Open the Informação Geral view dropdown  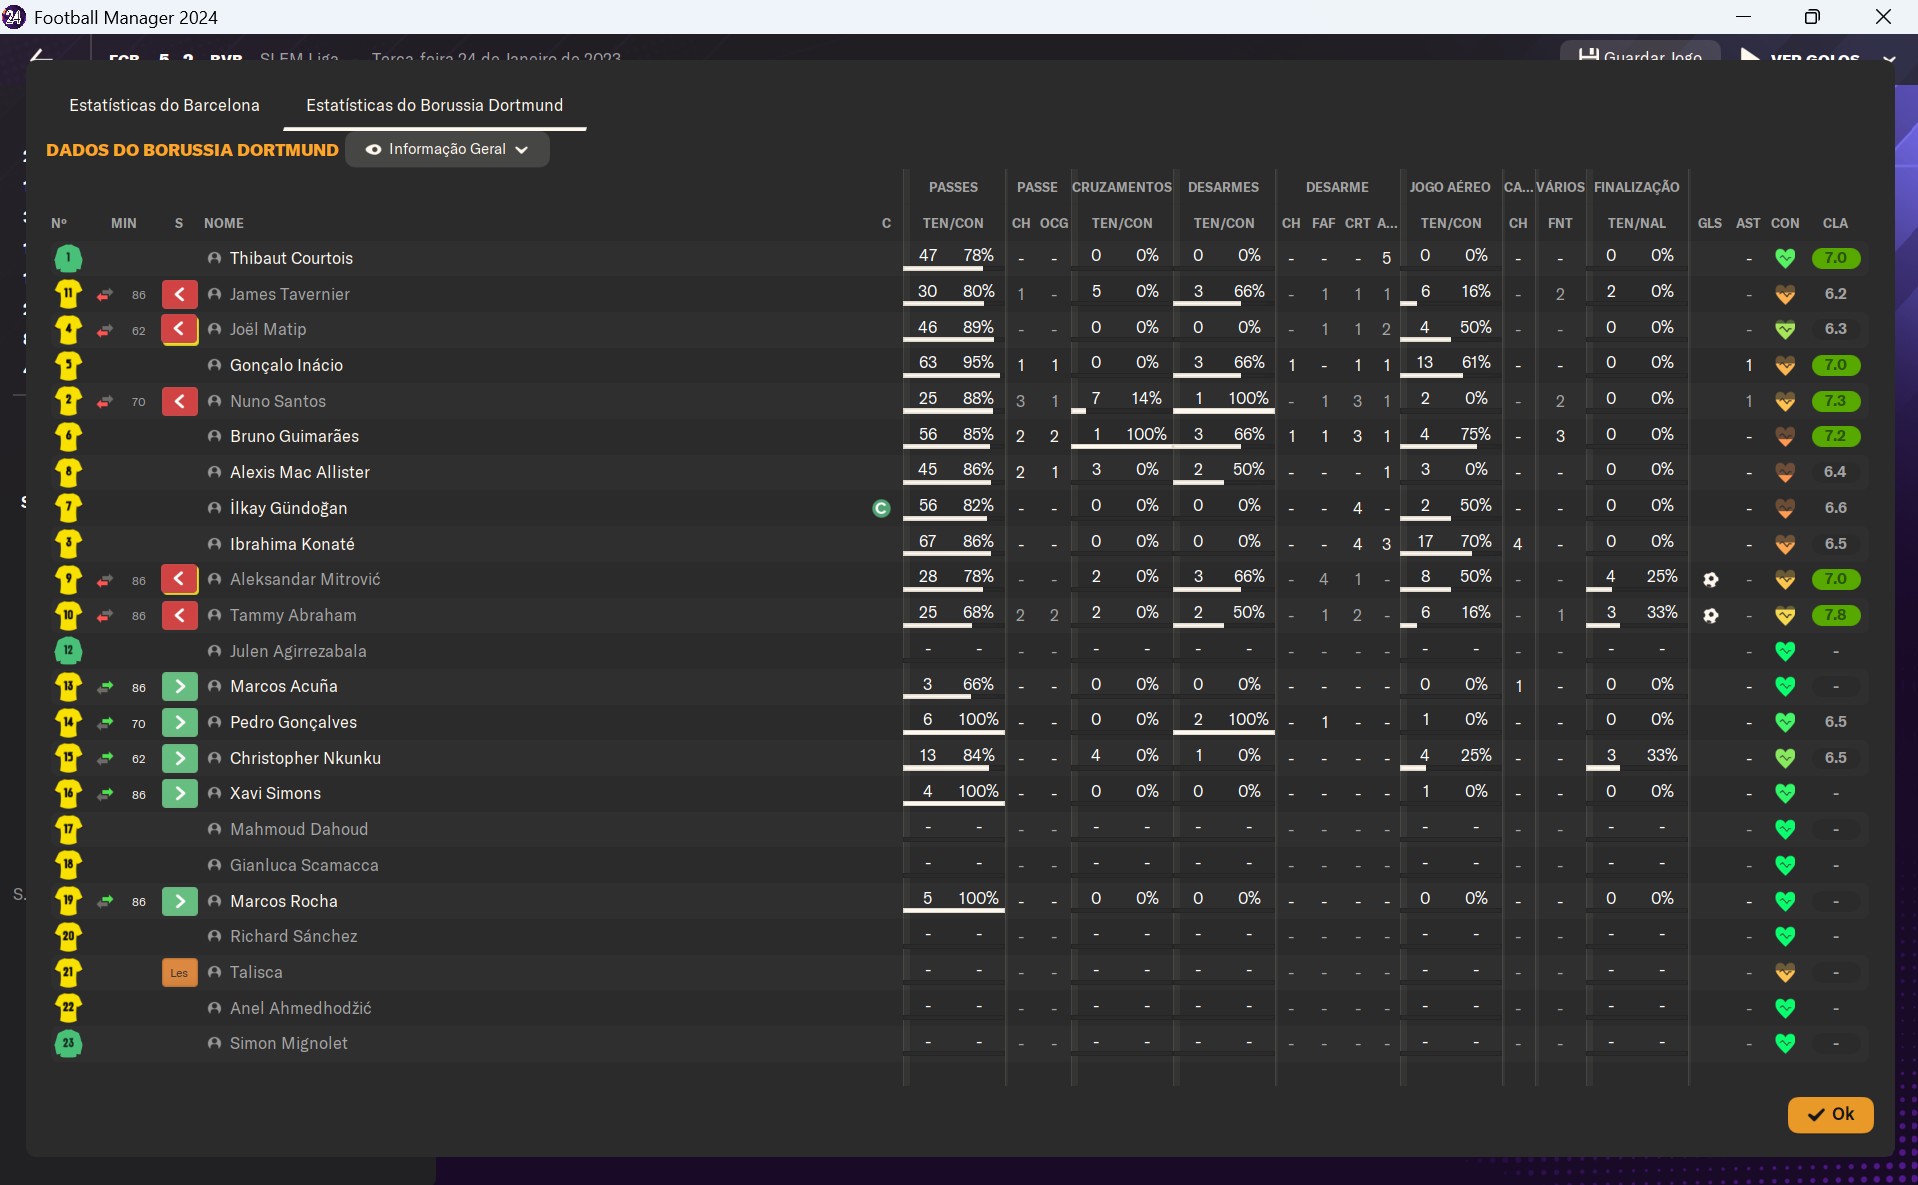[447, 149]
